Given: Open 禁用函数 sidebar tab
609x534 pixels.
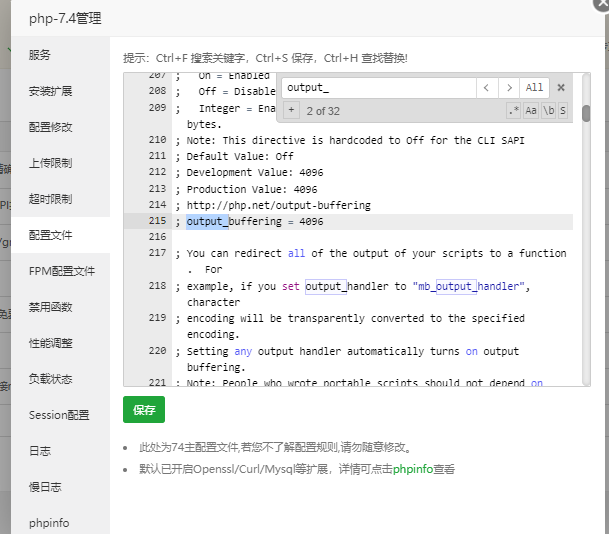Looking at the screenshot, I should 50,307.
